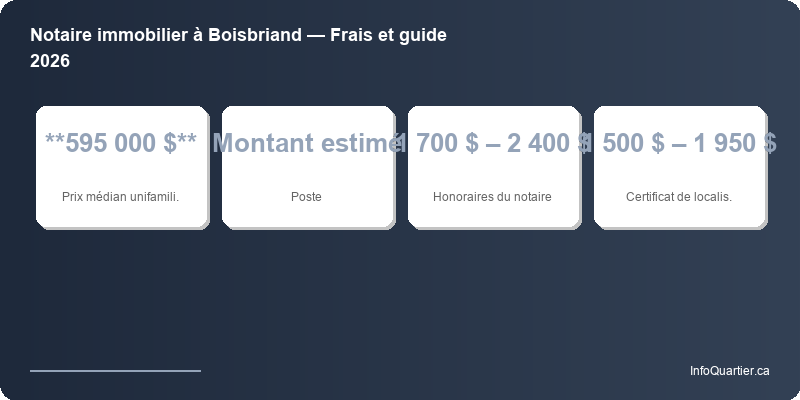Click the '2026' year in the title
This screenshot has height=400, width=800.
tap(50, 61)
